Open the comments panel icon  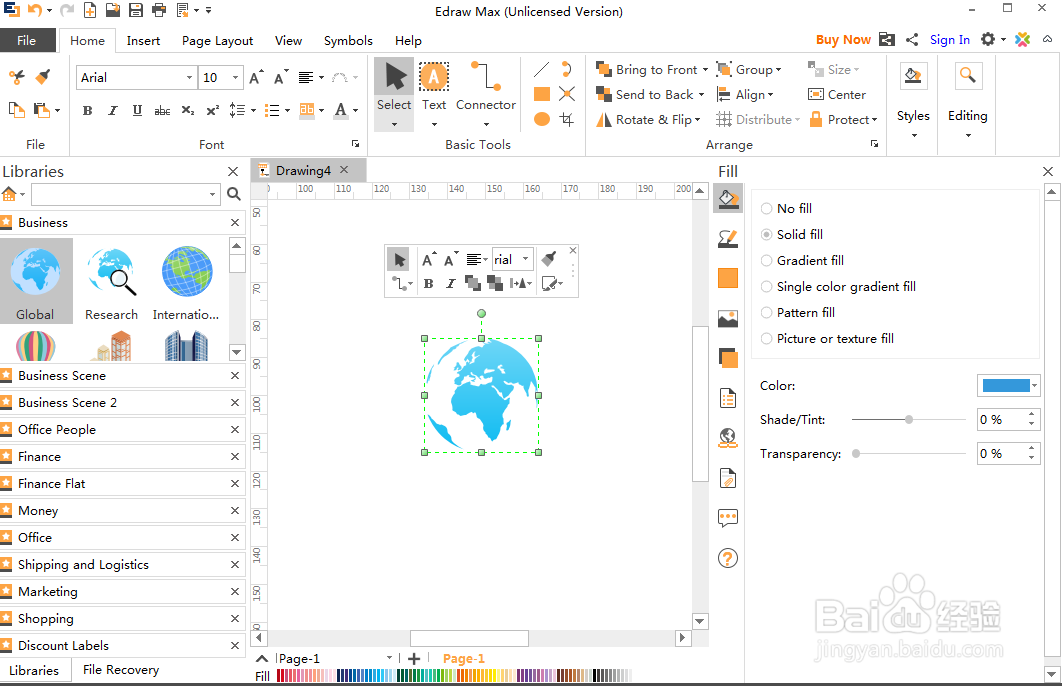(728, 519)
